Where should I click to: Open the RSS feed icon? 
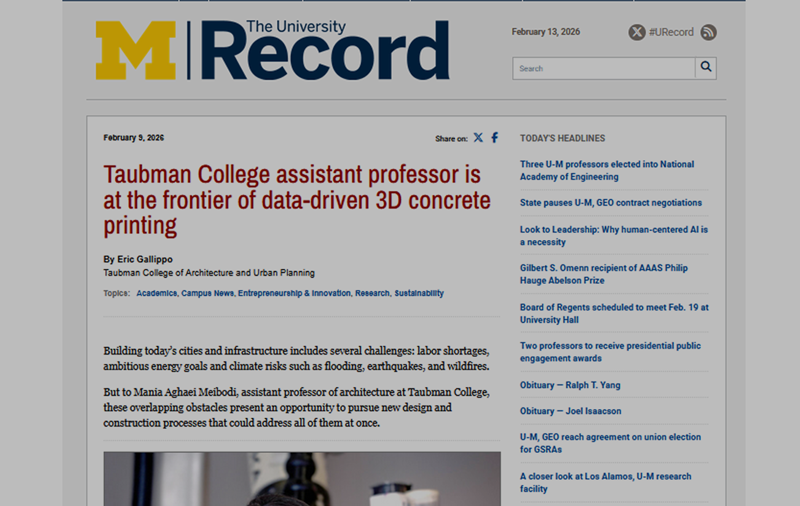pos(708,32)
